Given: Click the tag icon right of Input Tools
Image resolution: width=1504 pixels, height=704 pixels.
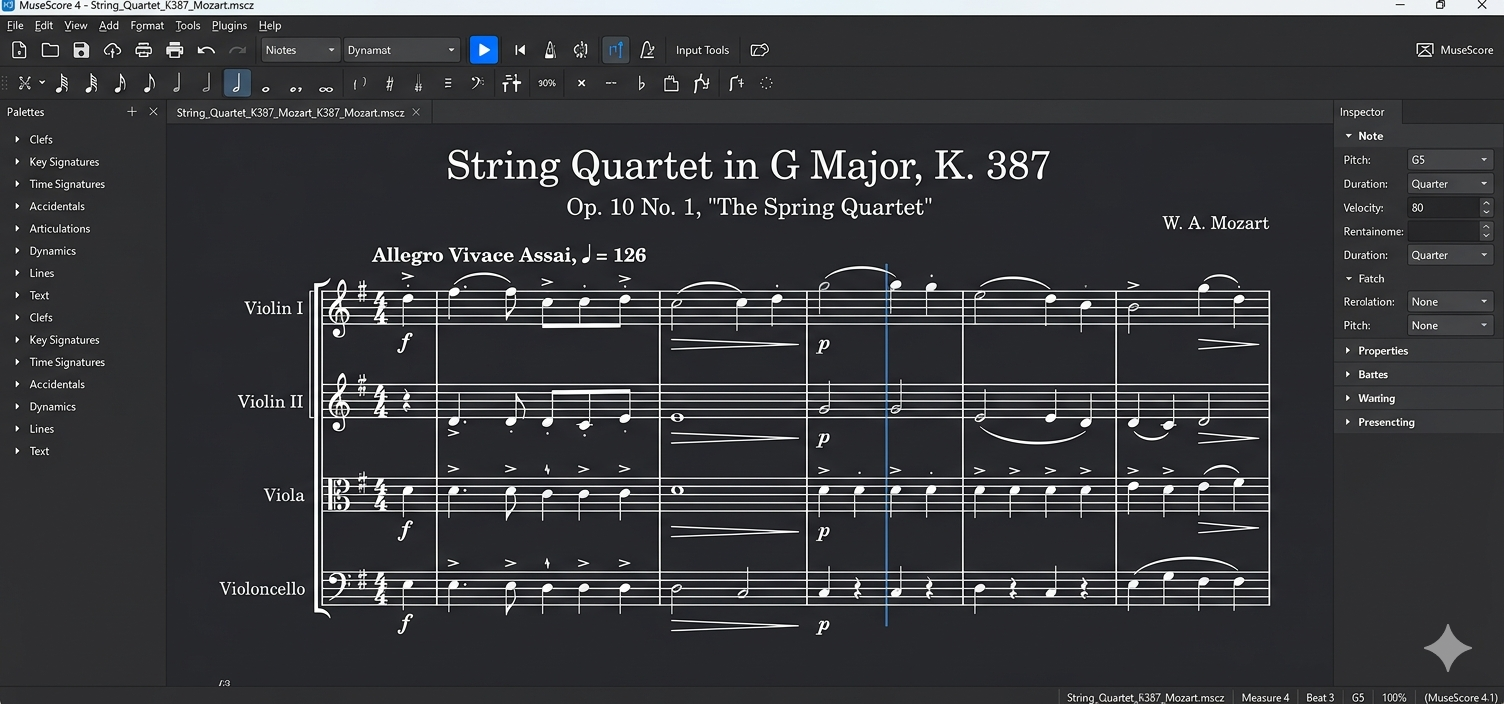Looking at the screenshot, I should pos(760,50).
